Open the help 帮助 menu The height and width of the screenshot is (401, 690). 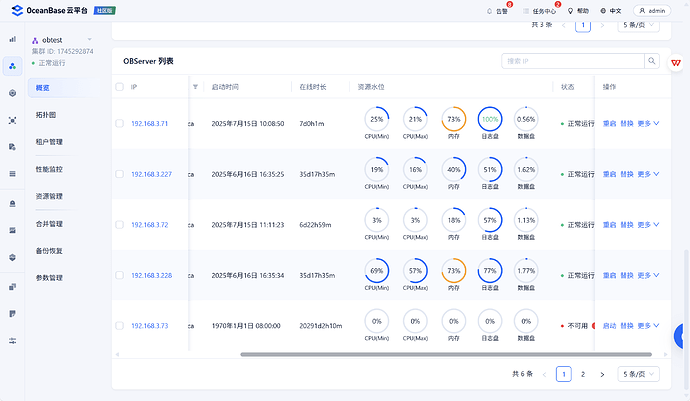pos(578,11)
